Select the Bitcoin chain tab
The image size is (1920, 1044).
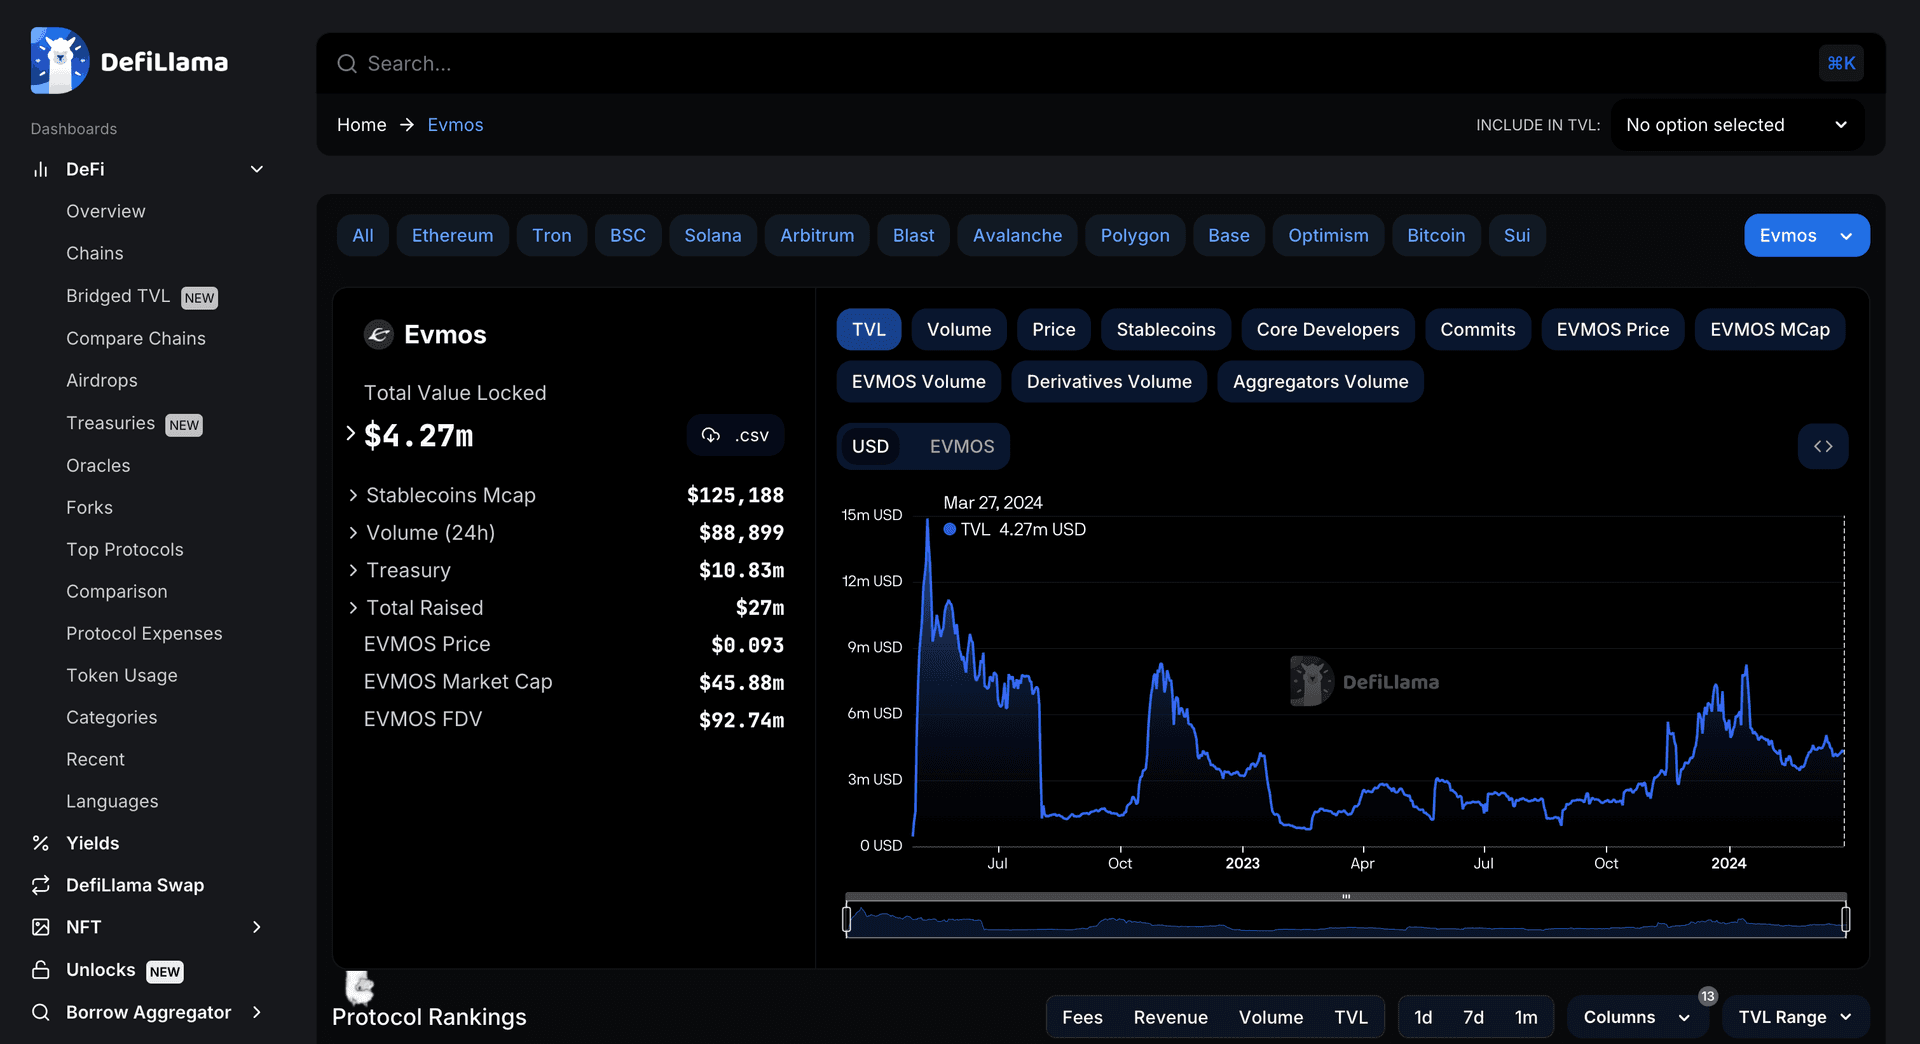1436,236
